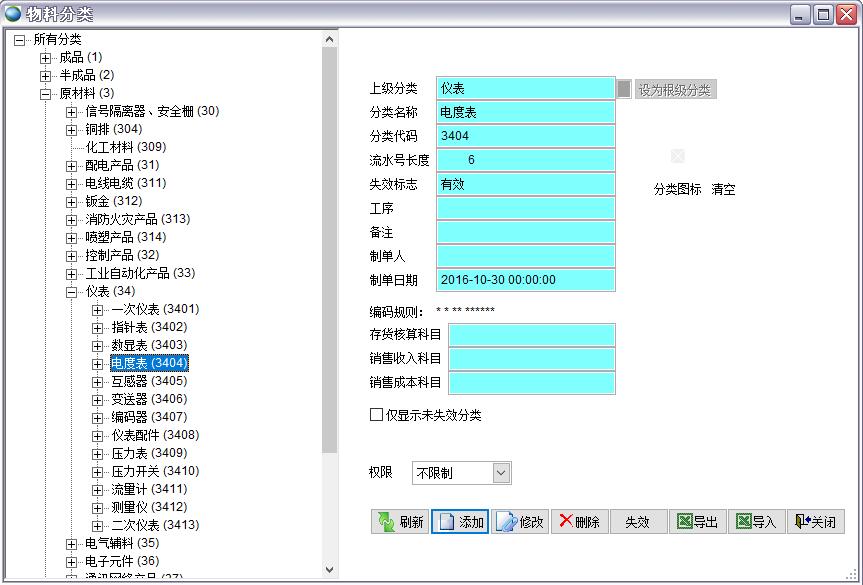
Task: Expand the 电气辅料 (35) node
Action: (72, 544)
